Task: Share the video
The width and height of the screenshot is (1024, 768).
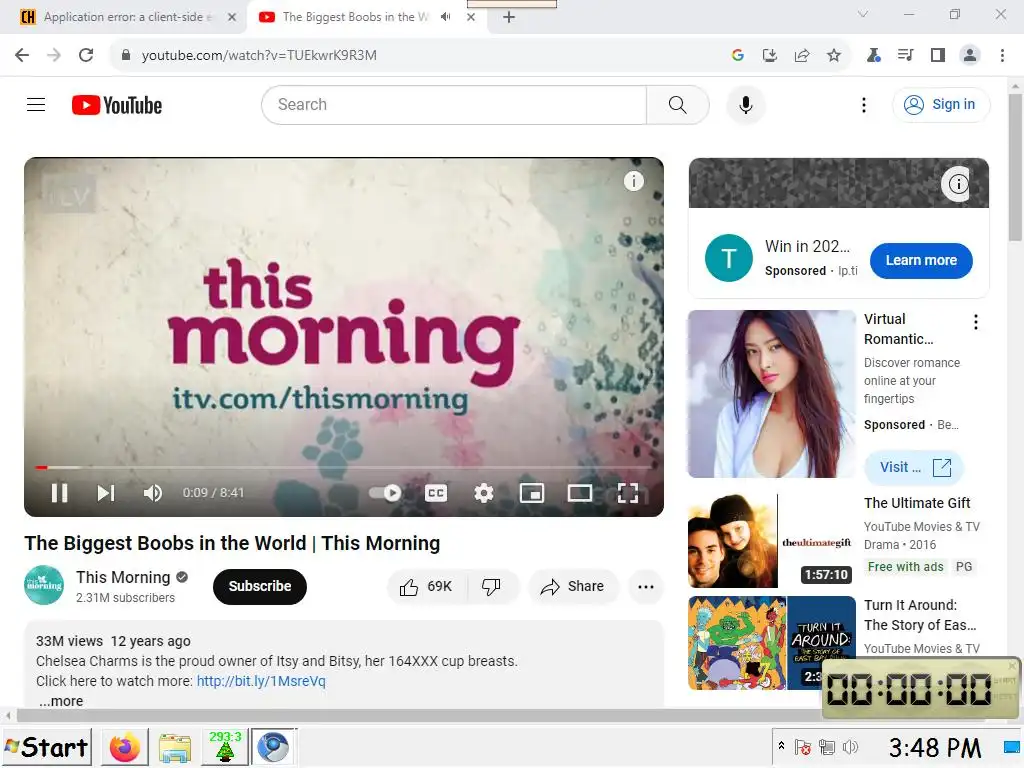Action: pos(573,586)
